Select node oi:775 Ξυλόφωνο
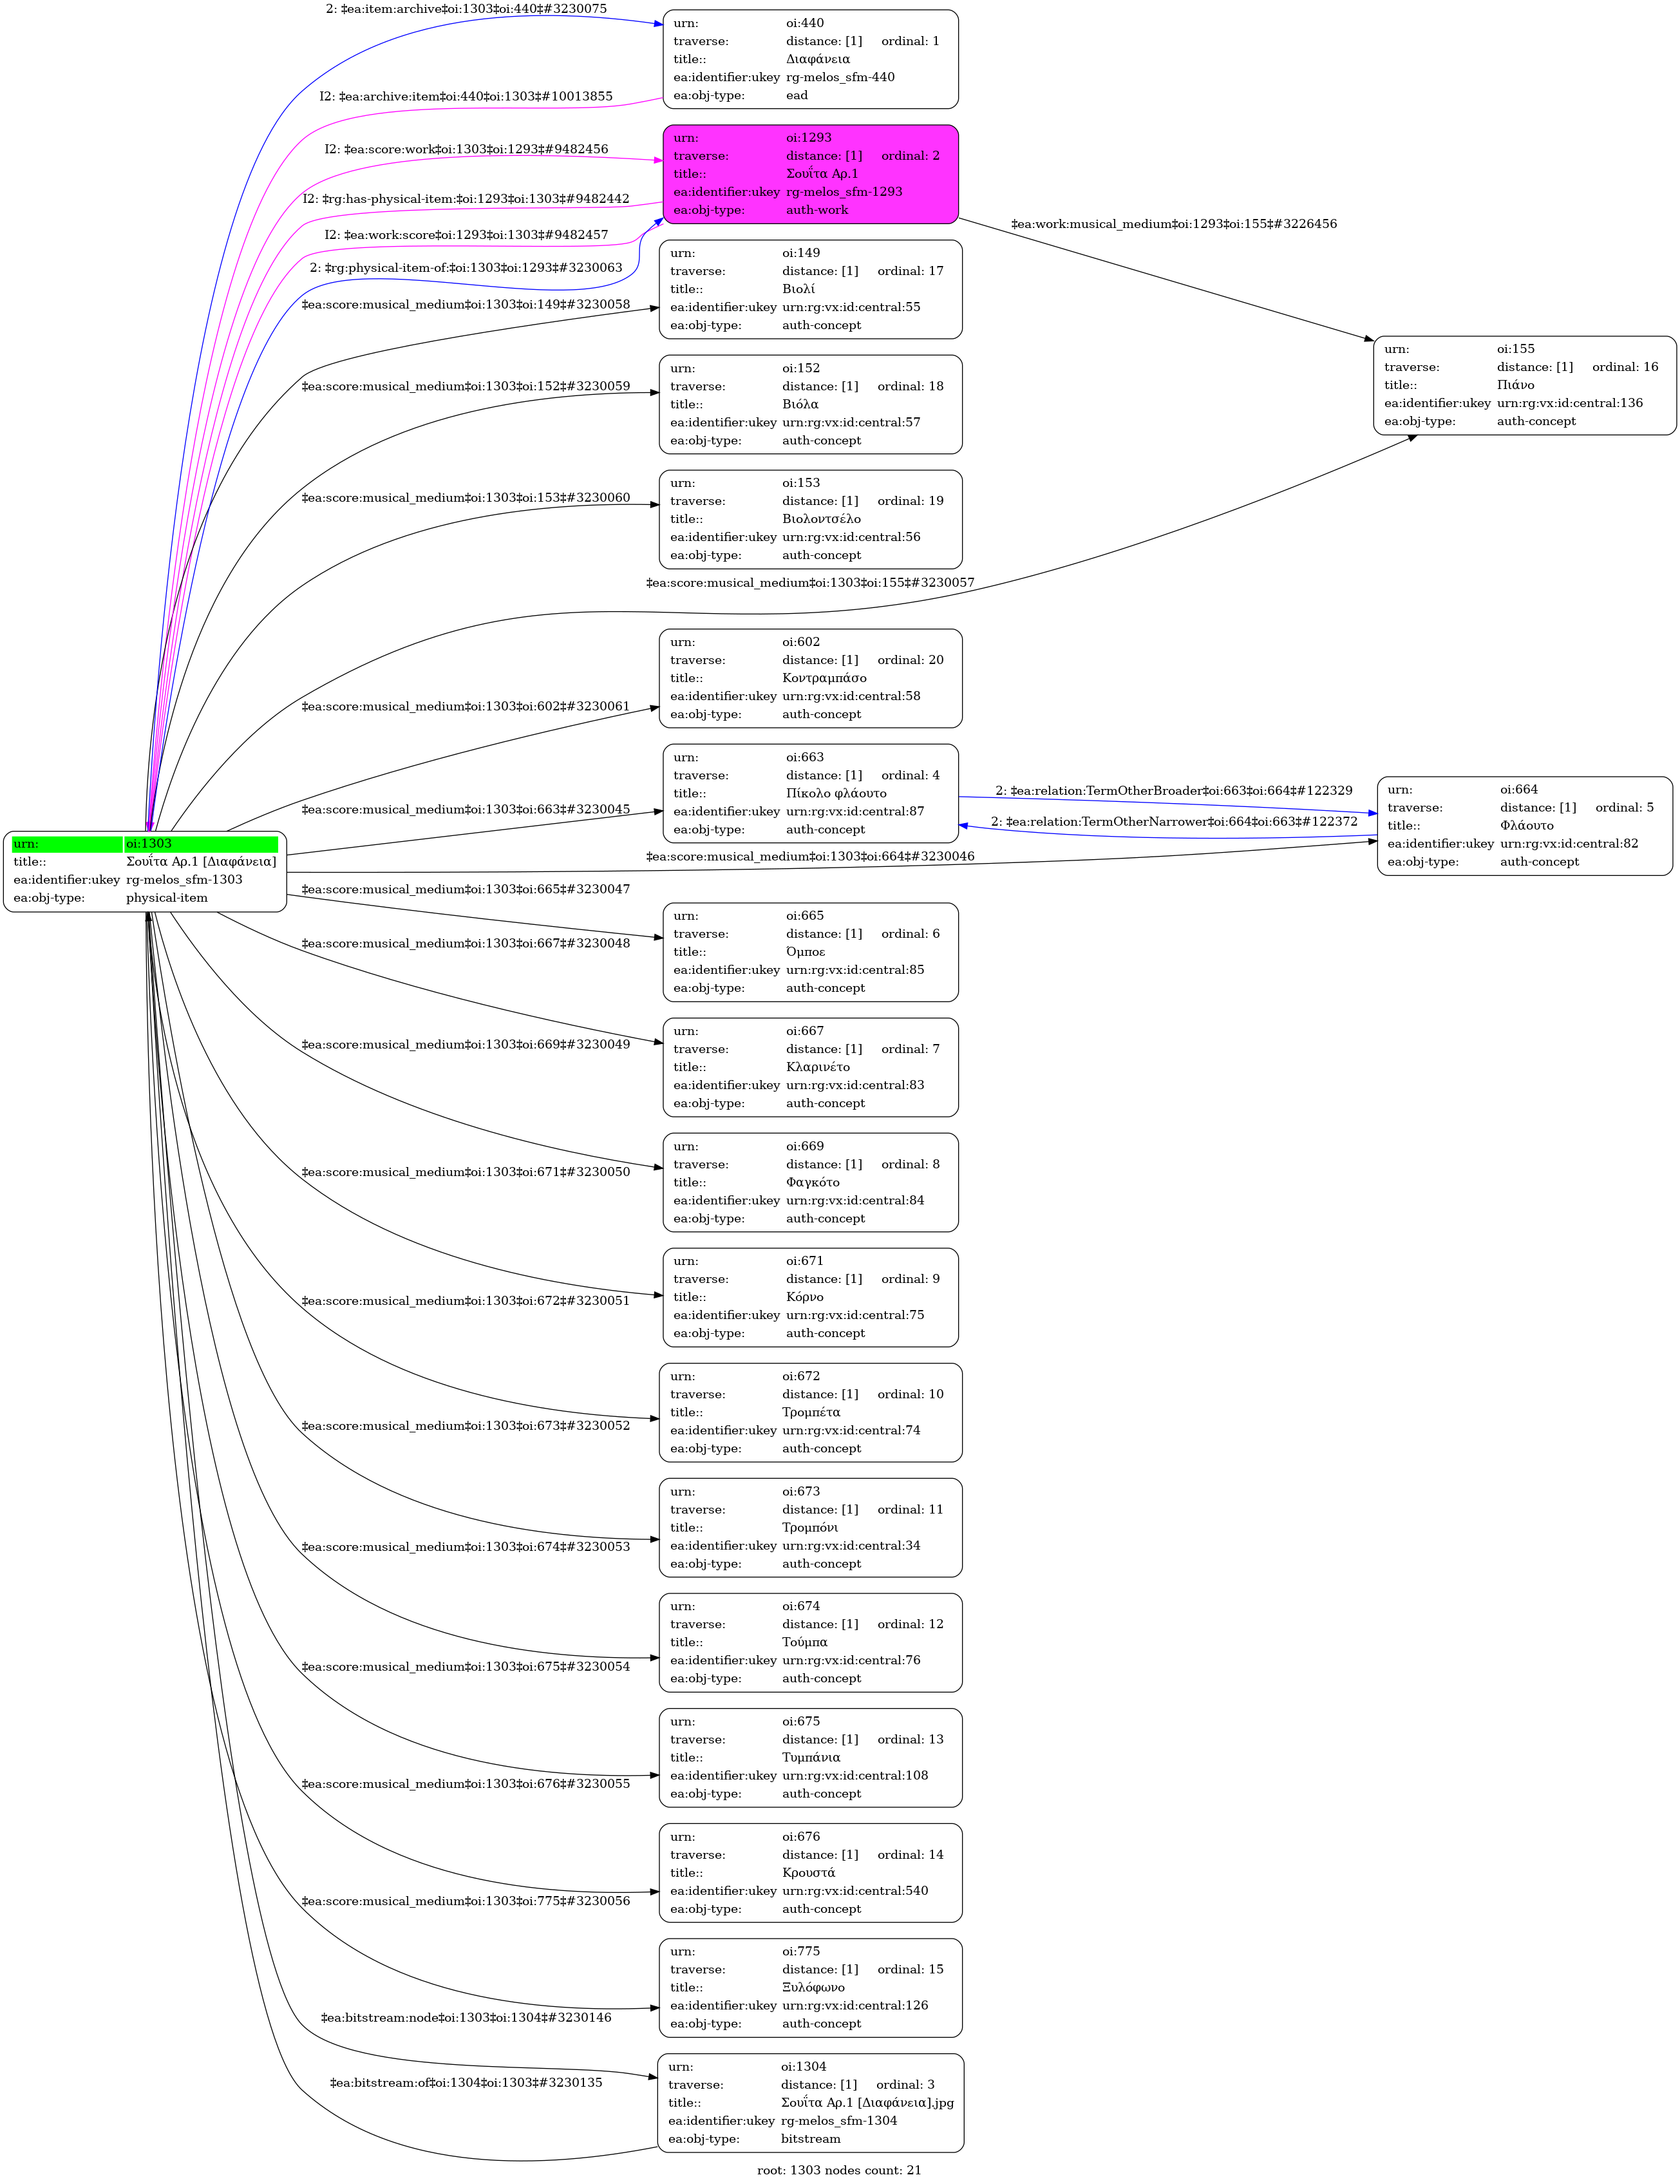This screenshot has width=1680, height=2184. [810, 1988]
